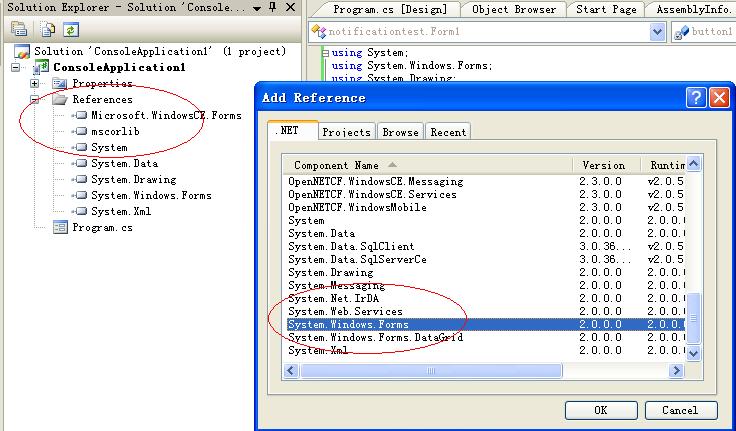
Task: Click the Properties folder icon
Action: coord(60,84)
